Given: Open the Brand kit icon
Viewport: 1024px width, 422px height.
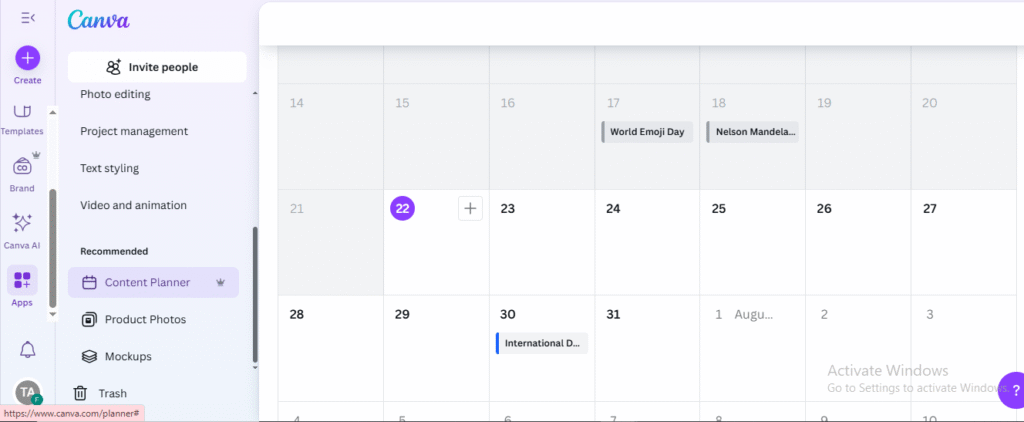Looking at the screenshot, I should tap(23, 172).
